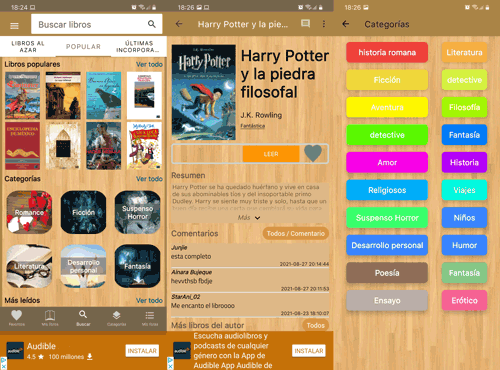
Task: Go back from the Categorías screen
Action: 346,24
